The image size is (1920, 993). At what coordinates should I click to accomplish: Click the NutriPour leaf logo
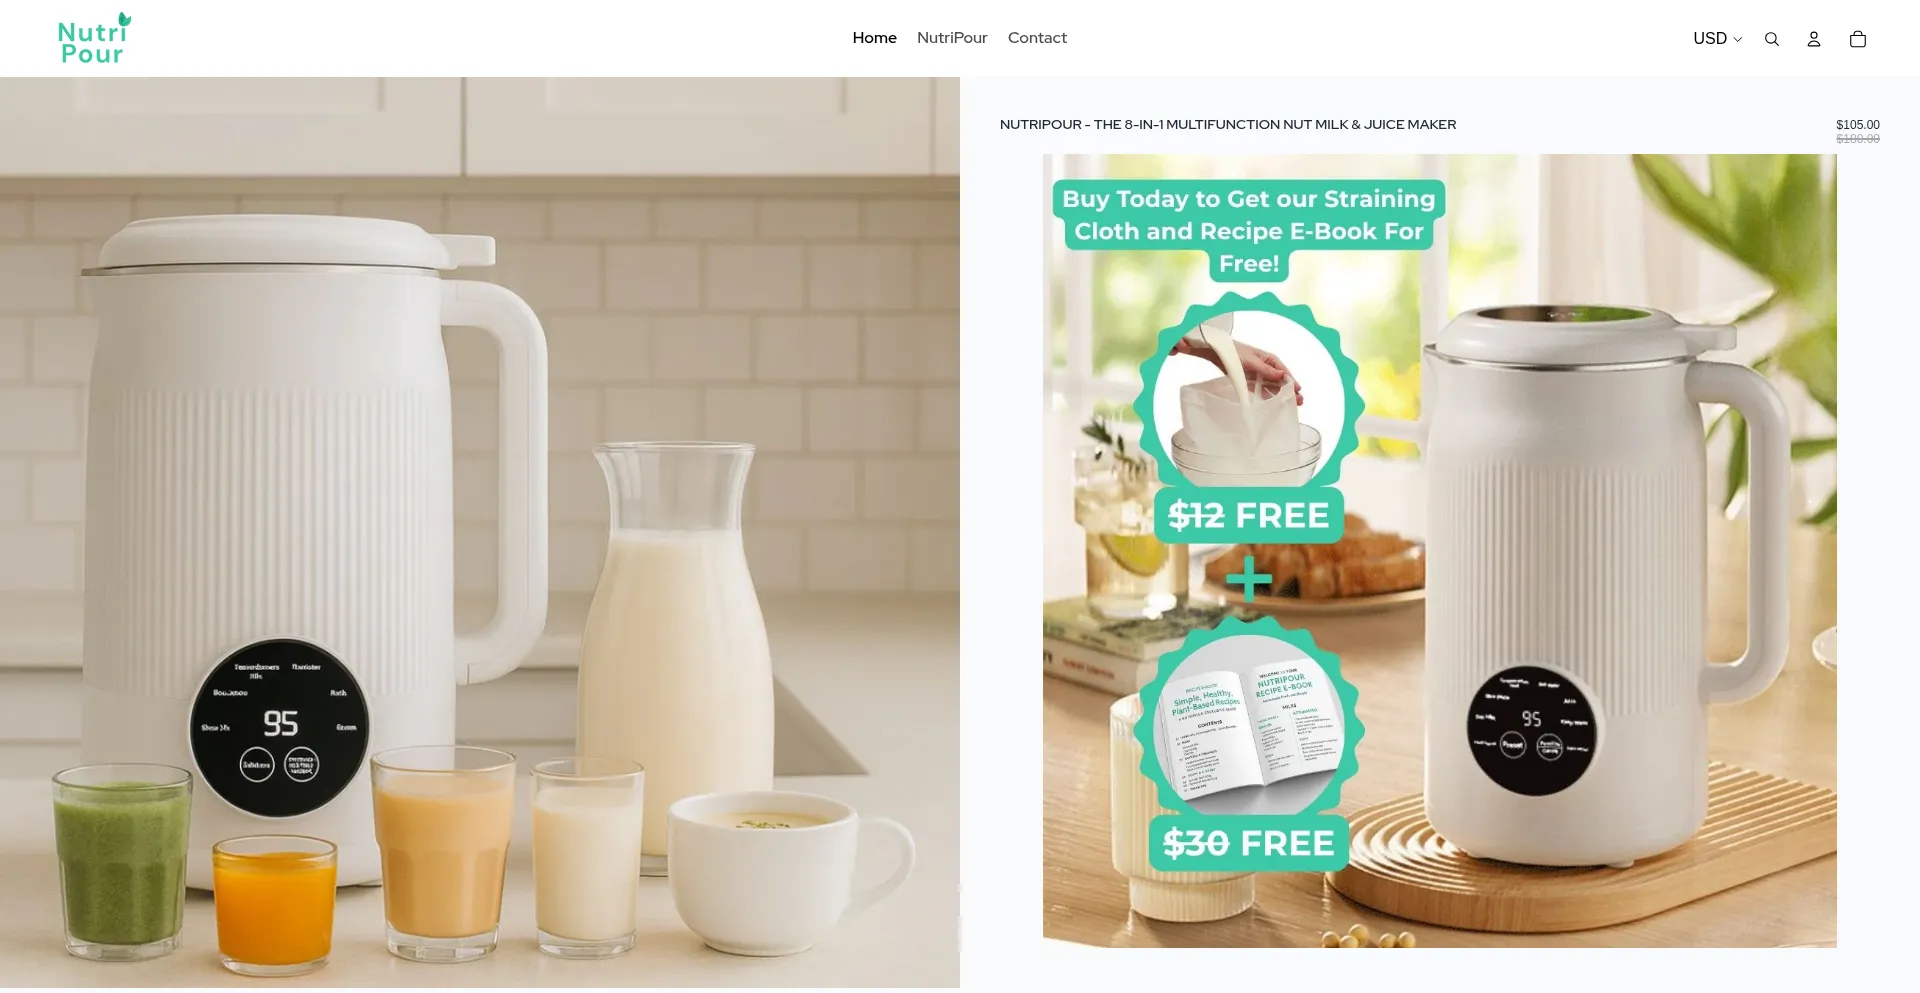click(95, 39)
